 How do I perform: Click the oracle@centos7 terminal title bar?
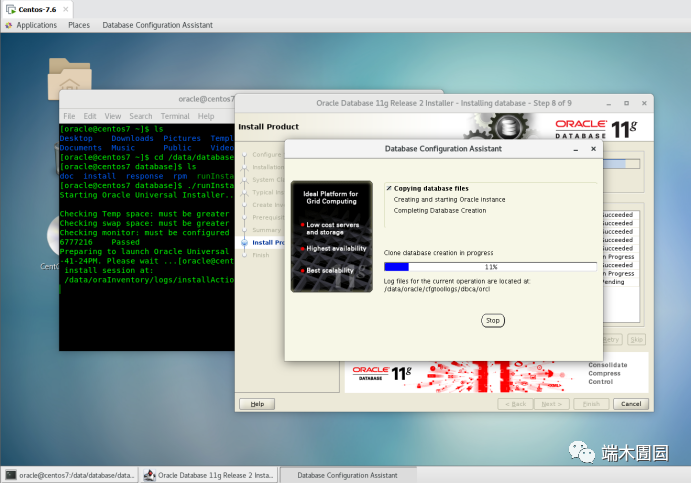pyautogui.click(x=147, y=99)
